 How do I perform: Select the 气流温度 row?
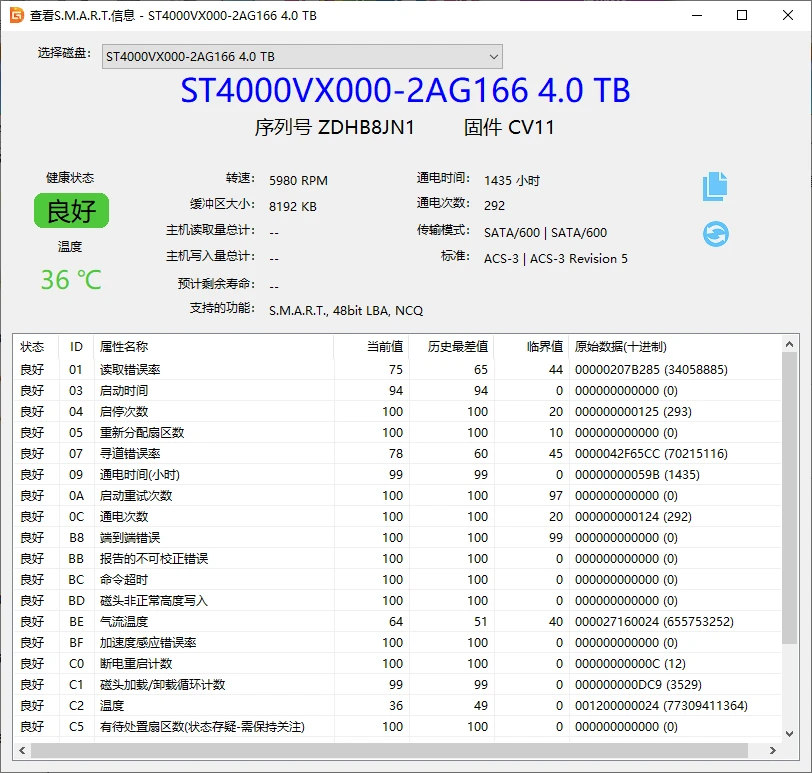(x=397, y=621)
